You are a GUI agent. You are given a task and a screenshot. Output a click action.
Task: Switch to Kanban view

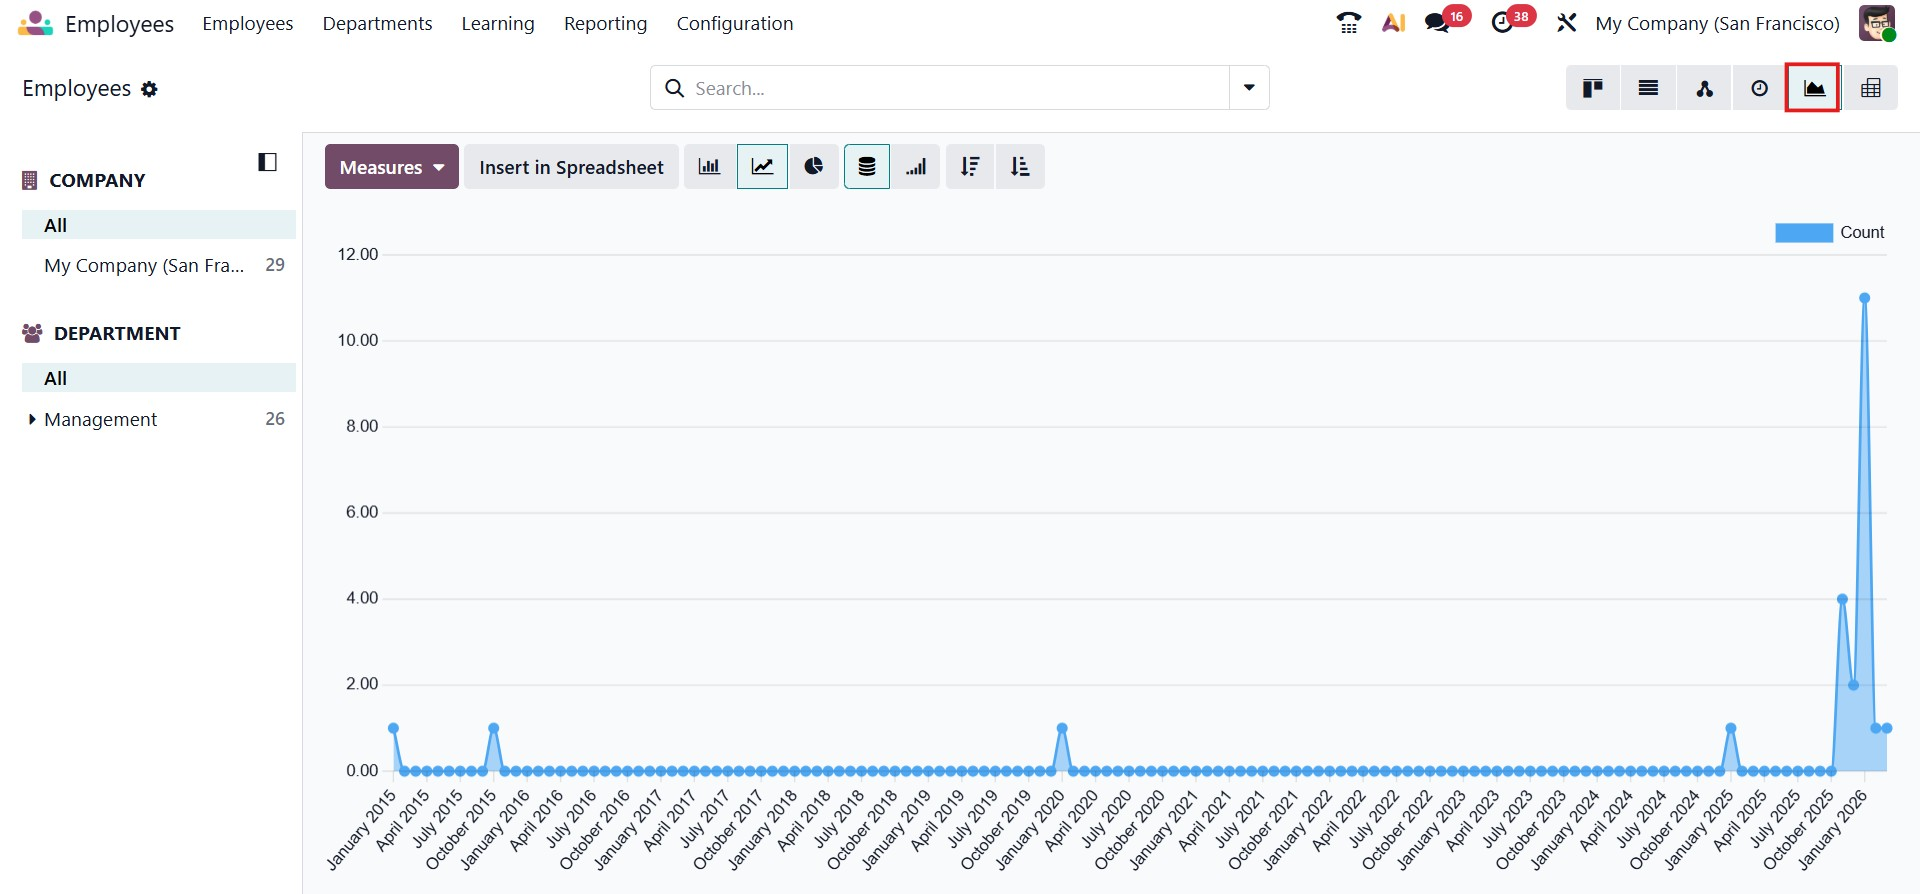[x=1593, y=88]
